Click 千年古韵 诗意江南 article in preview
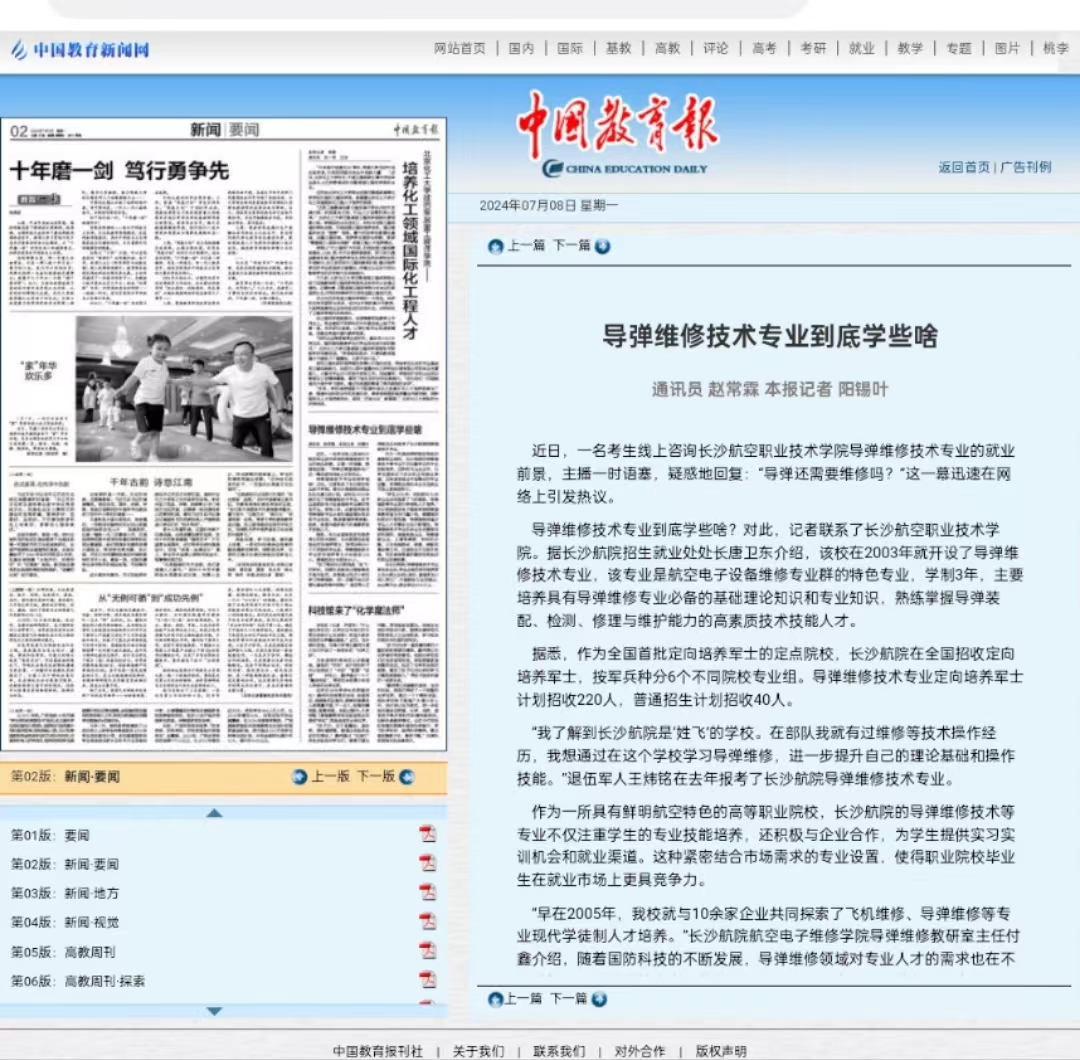 tap(152, 482)
